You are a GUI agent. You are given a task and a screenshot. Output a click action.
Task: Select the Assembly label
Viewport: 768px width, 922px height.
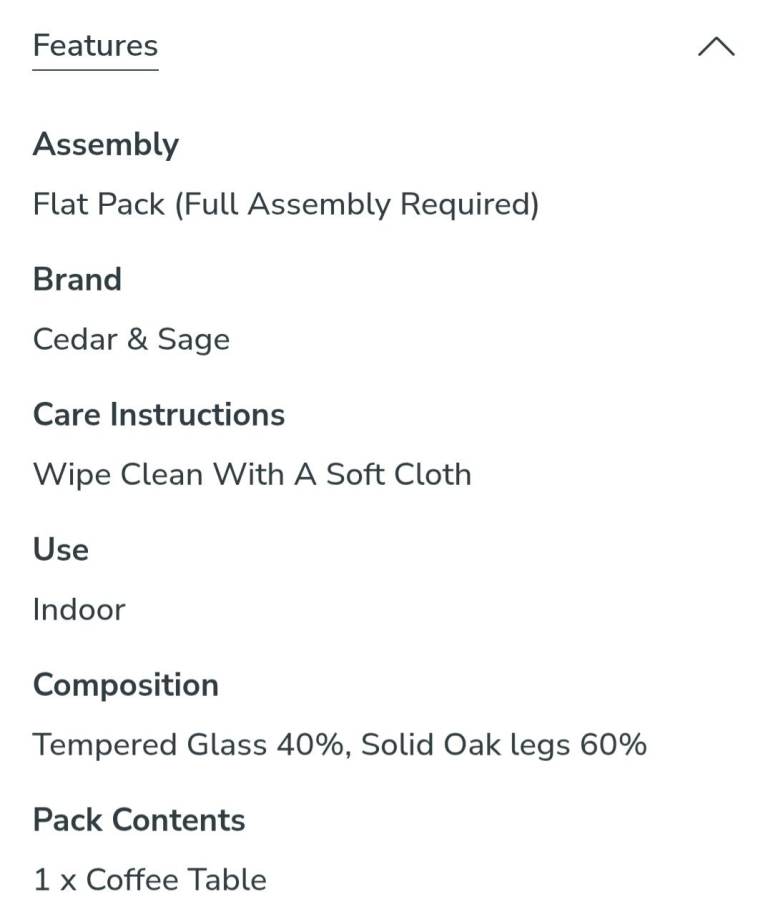(x=106, y=145)
